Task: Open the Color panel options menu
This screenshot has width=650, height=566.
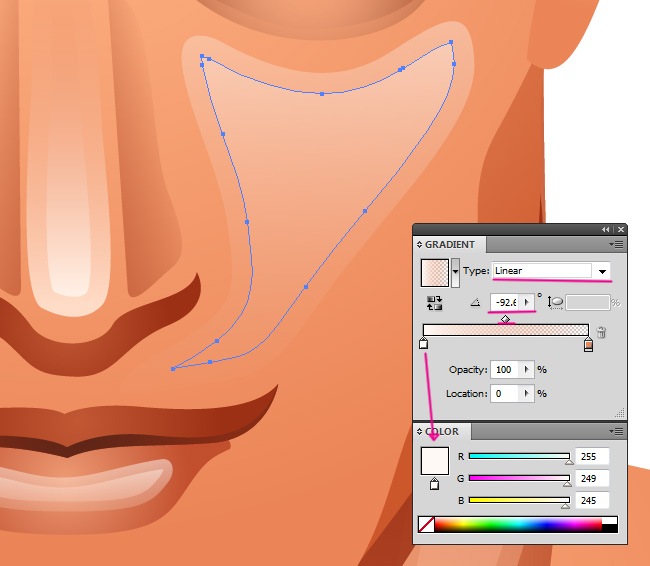Action: [617, 431]
